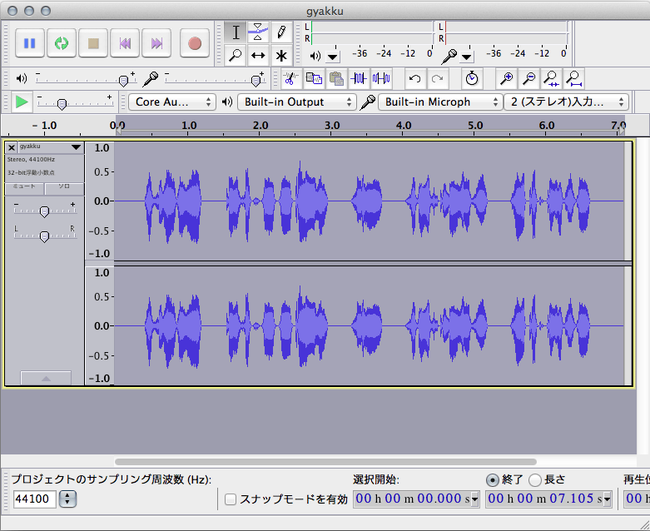Viewport: 650px width, 531px height.
Task: Select the 長さ radio button
Action: tap(535, 480)
